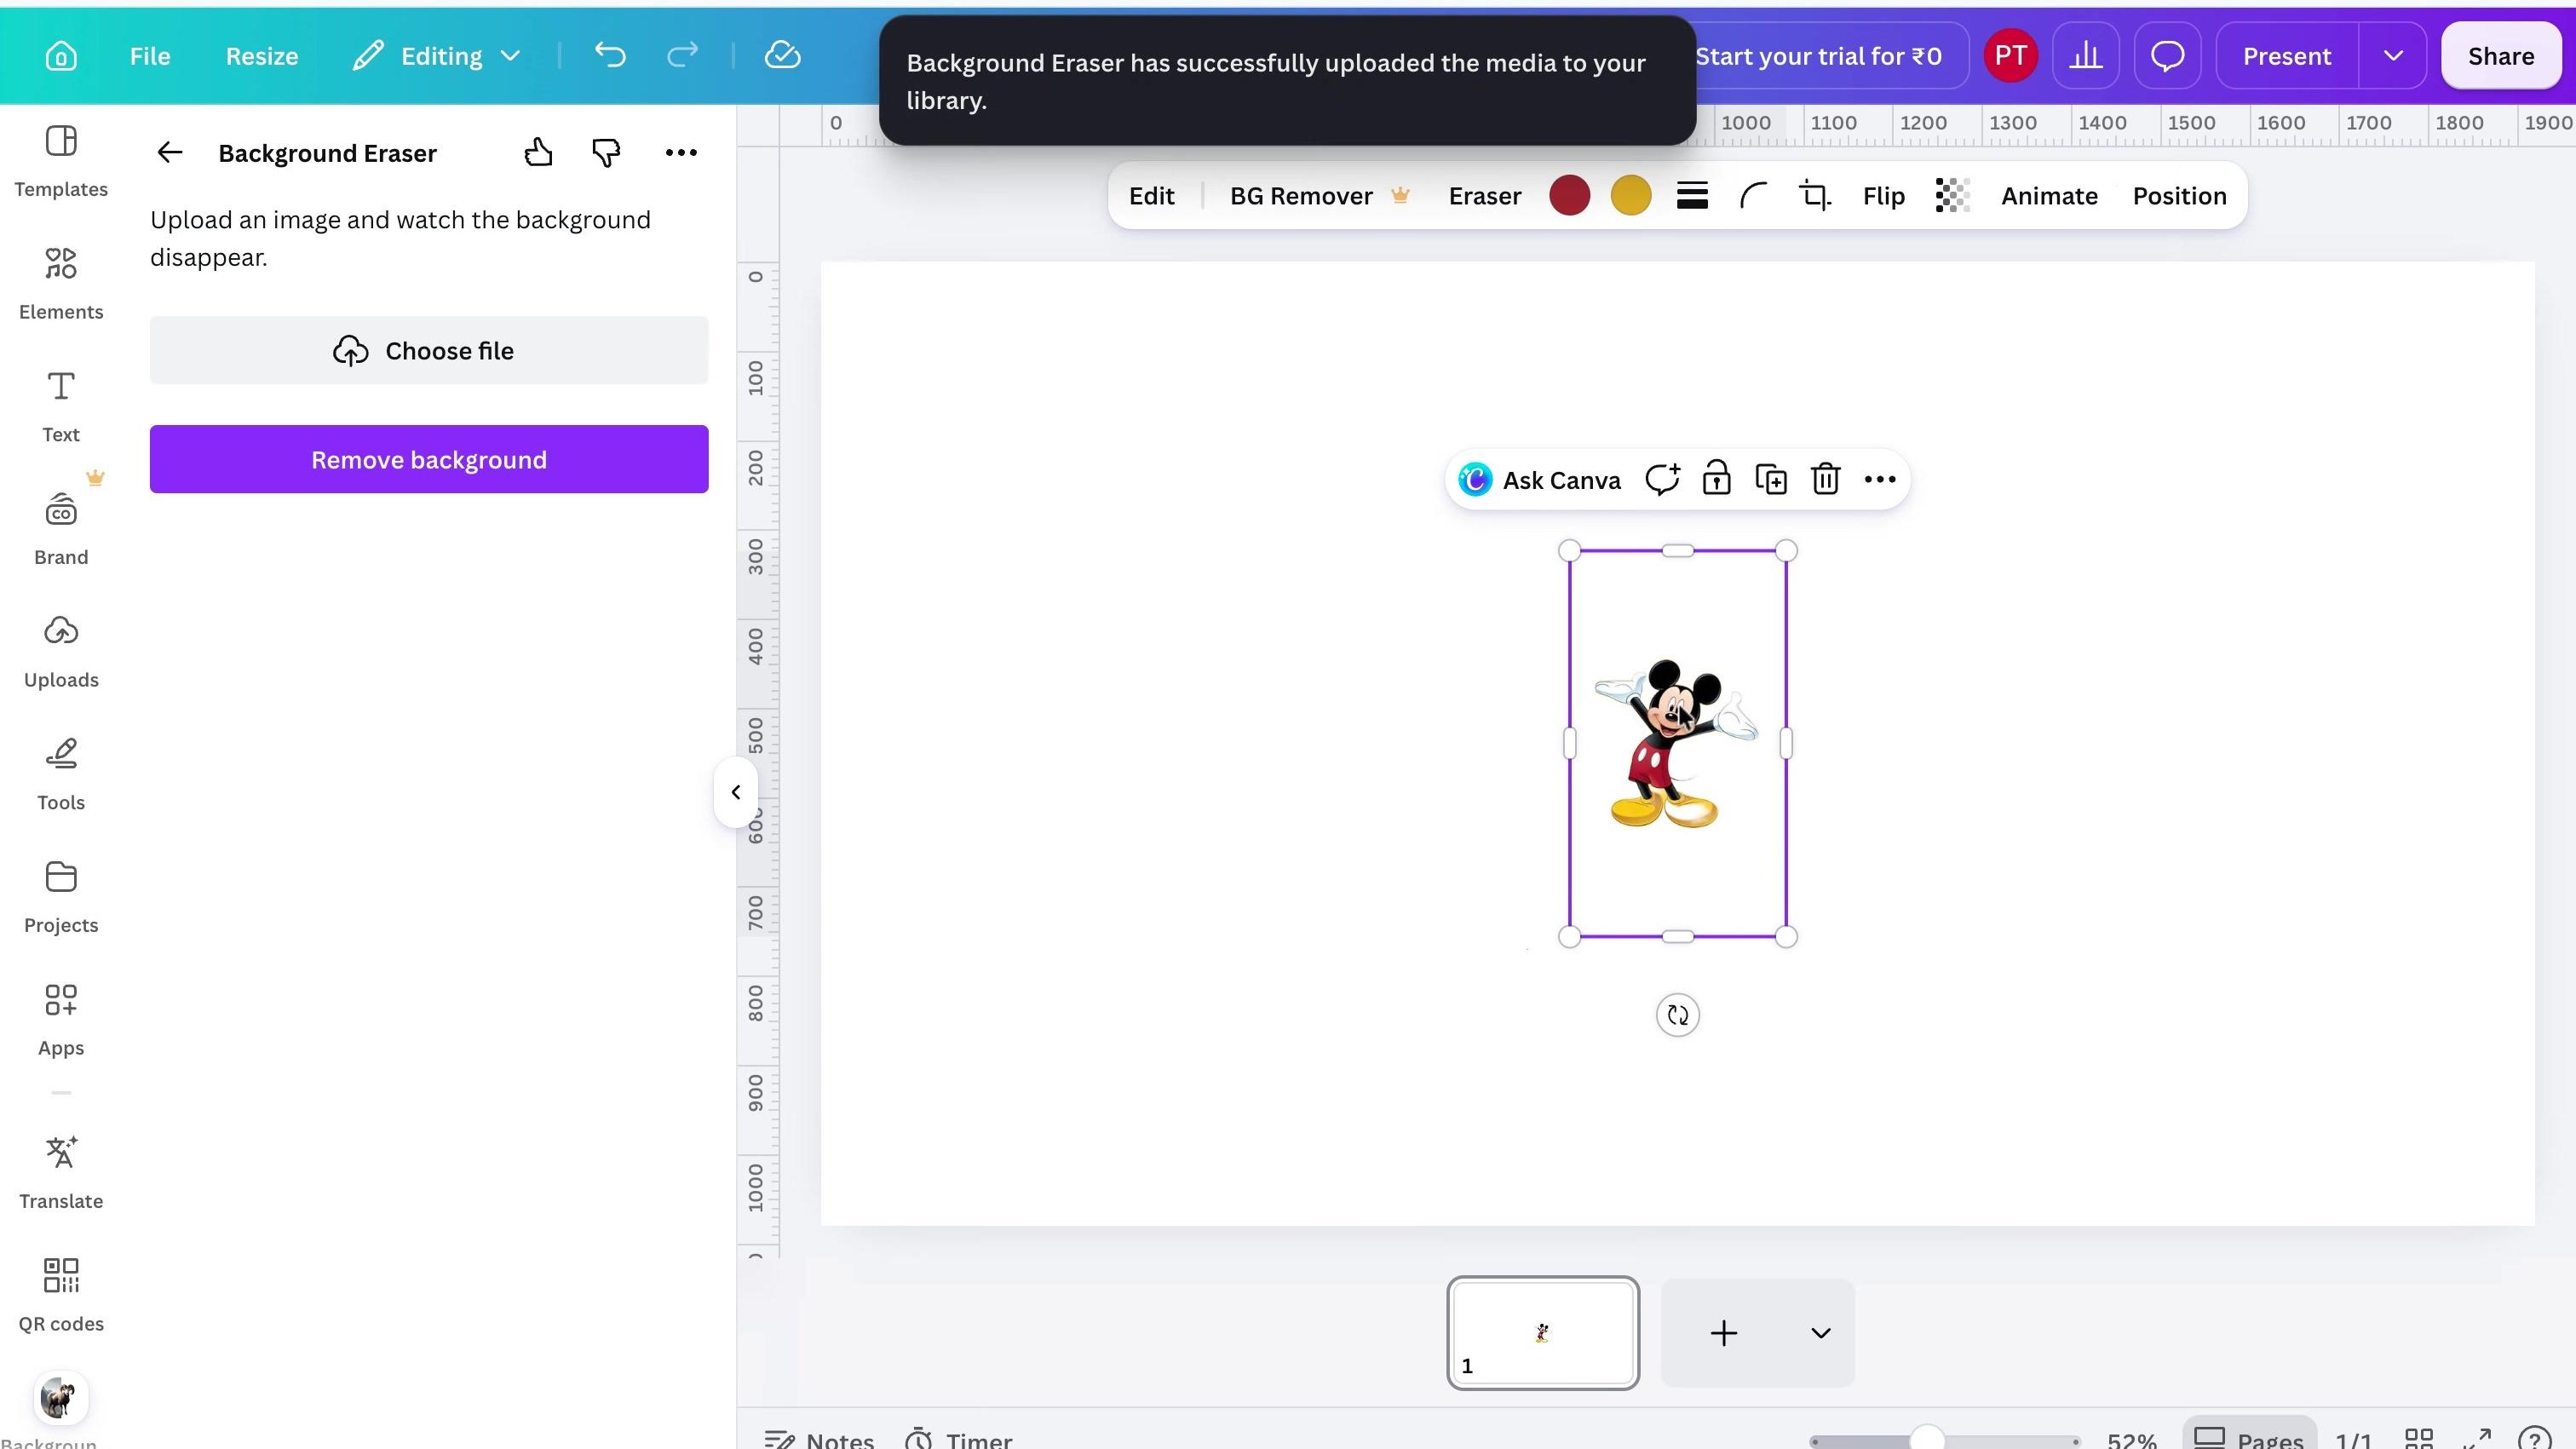Click the Share button

[x=2500, y=56]
